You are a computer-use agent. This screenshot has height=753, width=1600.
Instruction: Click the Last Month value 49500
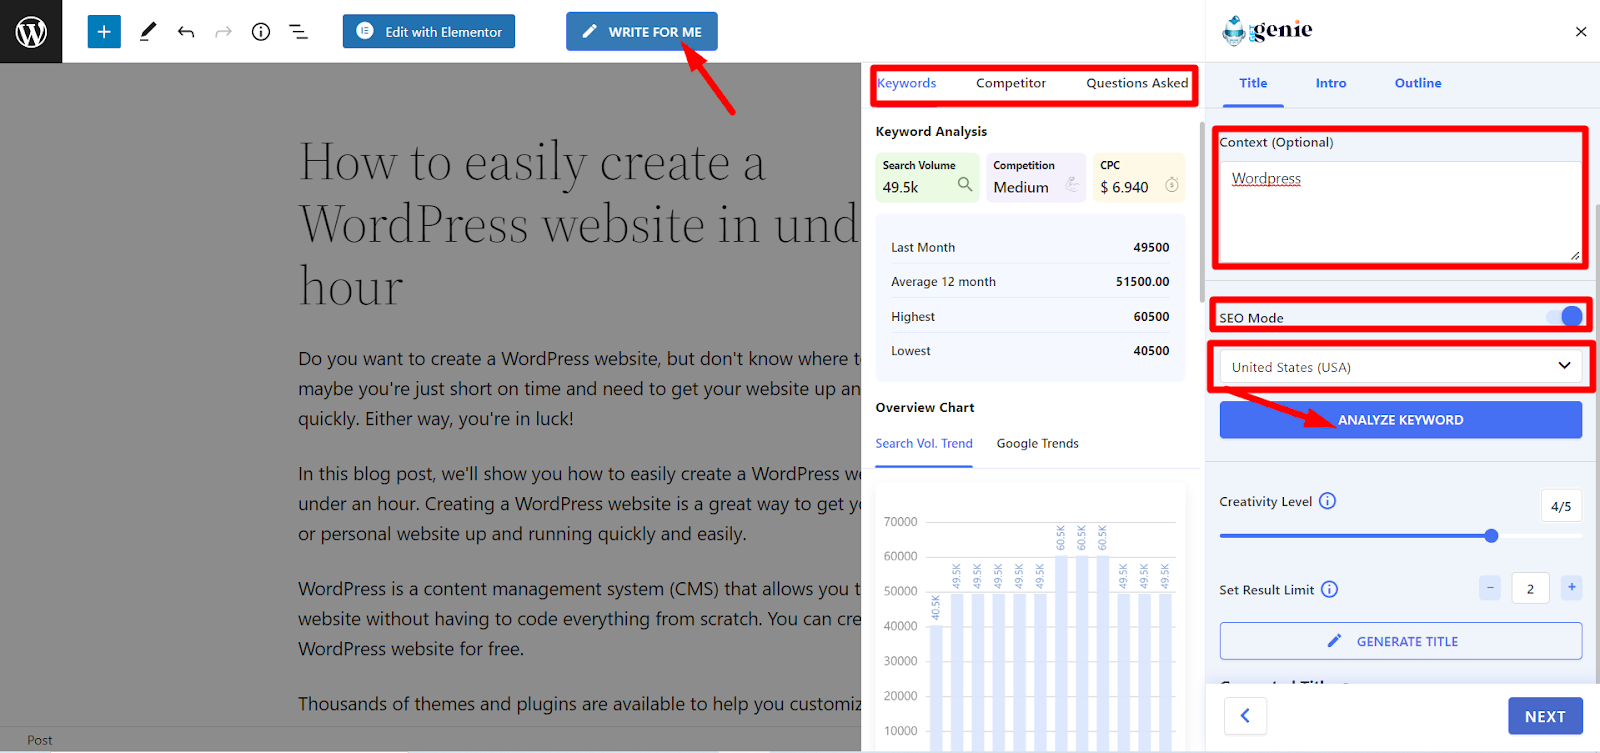[1151, 247]
